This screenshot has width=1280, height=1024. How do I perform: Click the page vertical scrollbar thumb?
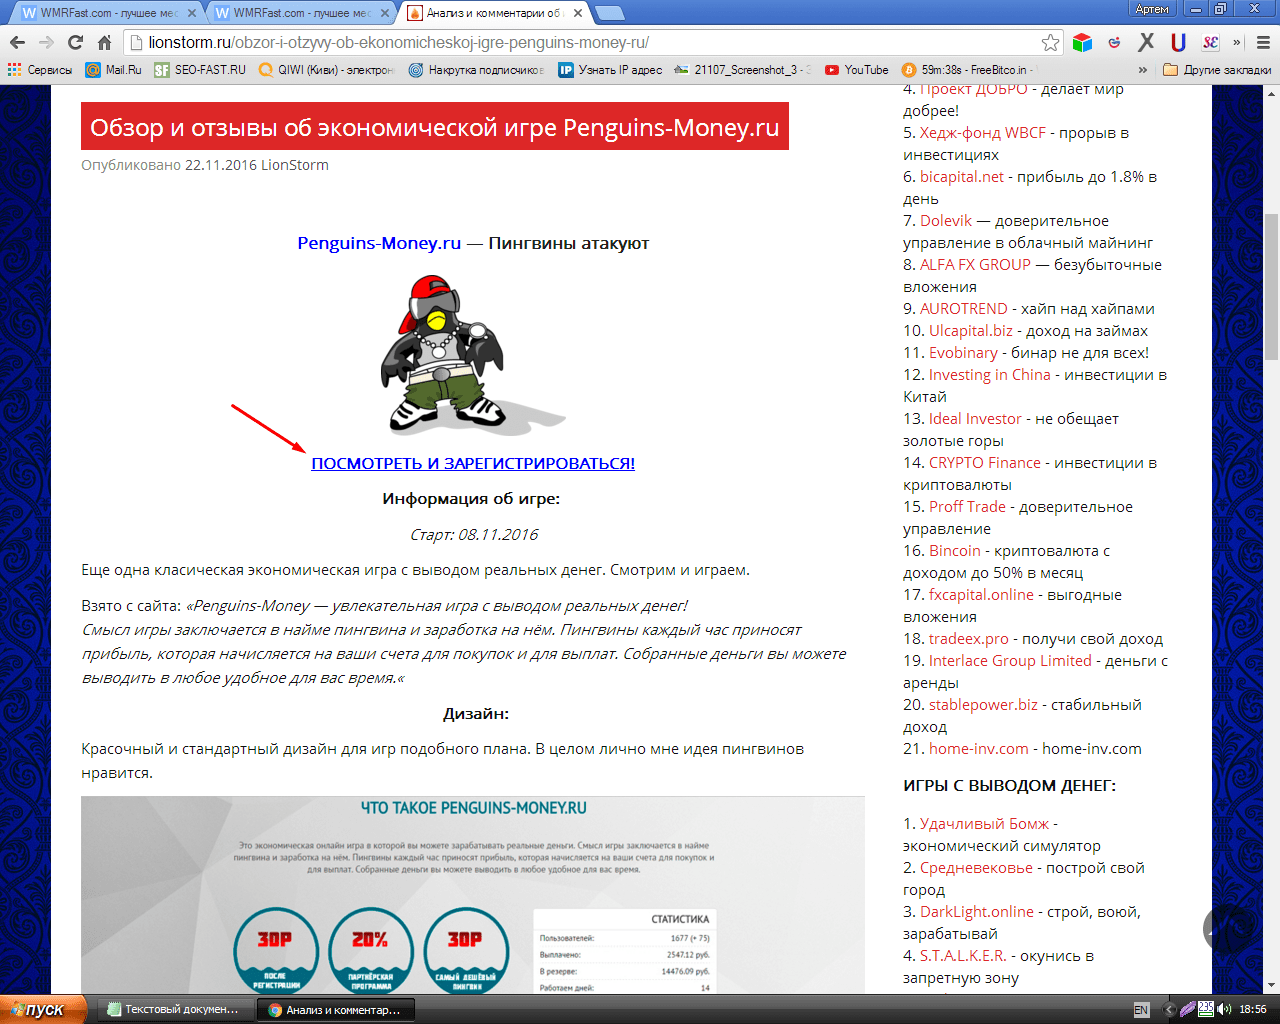pos(1271,288)
